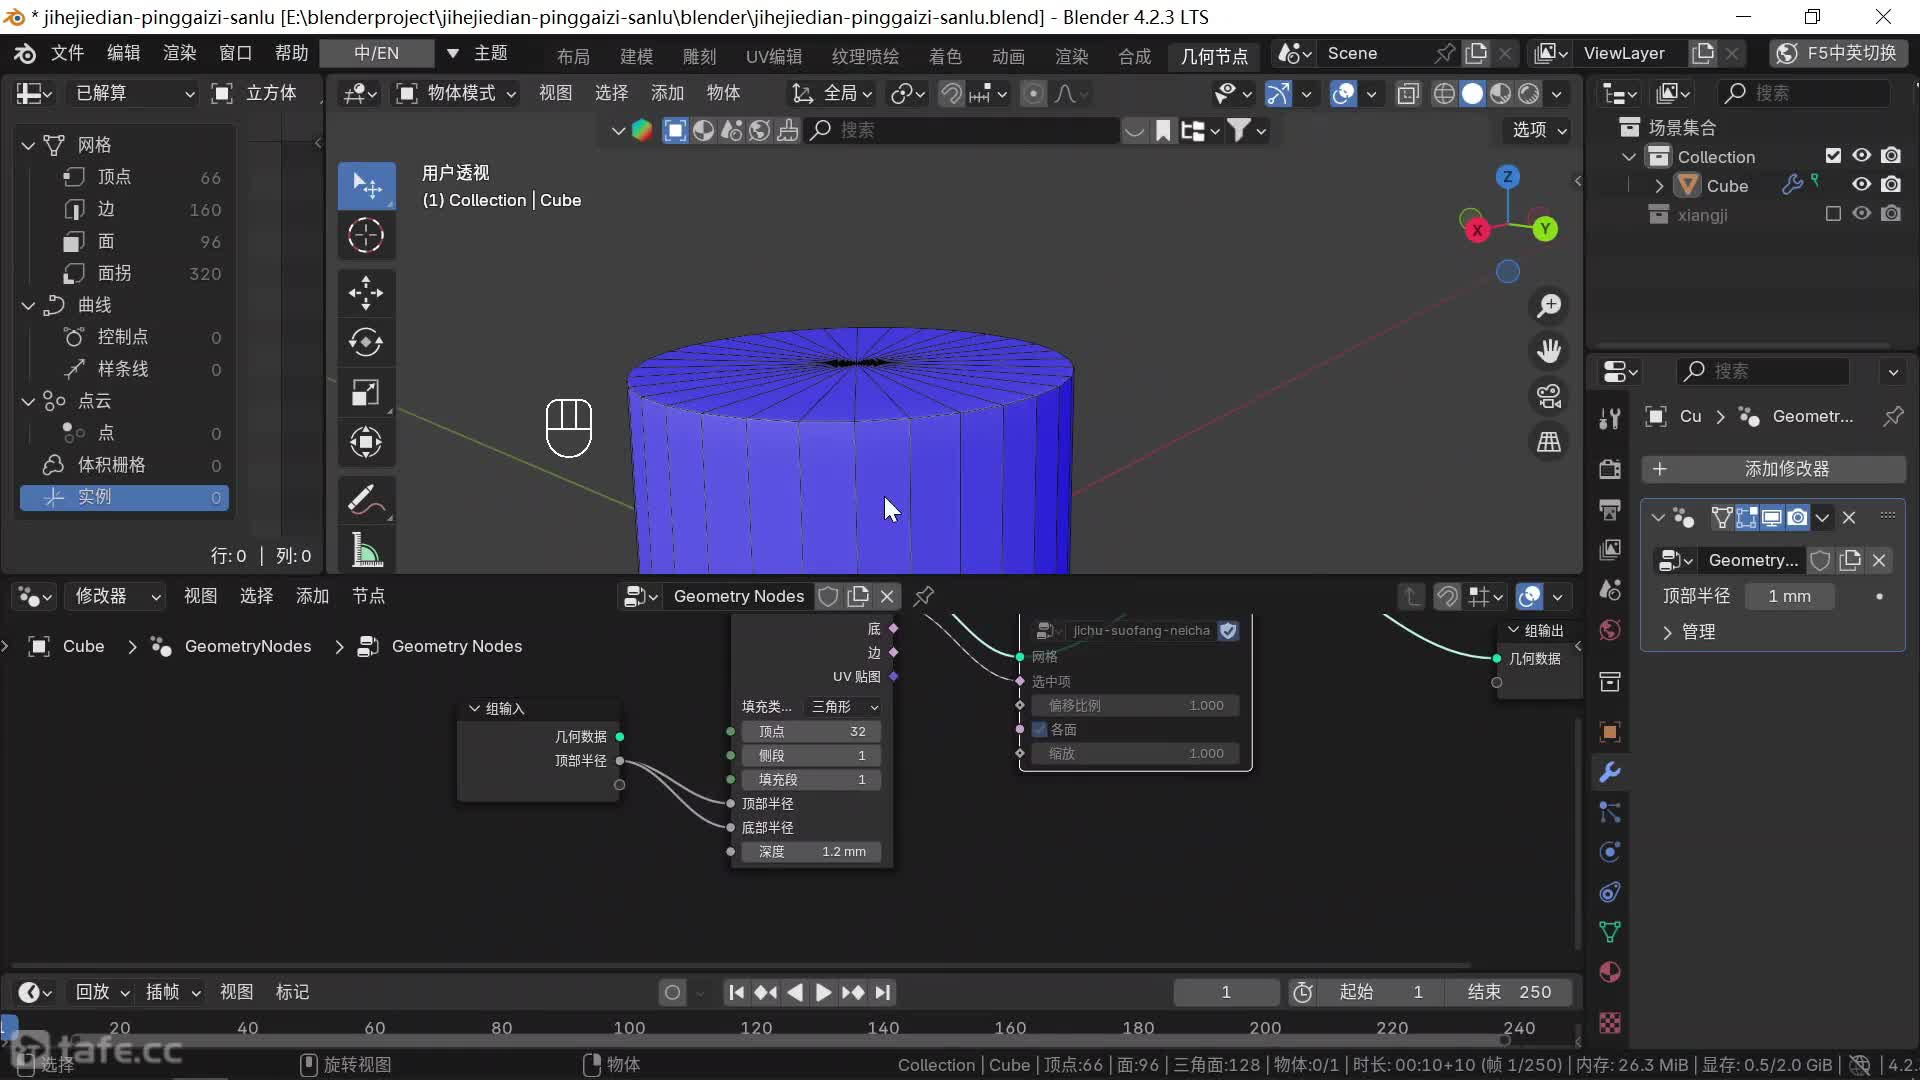Viewport: 1920px width, 1080px height.
Task: Toggle perspective/orthographic grid icon
Action: click(1549, 442)
